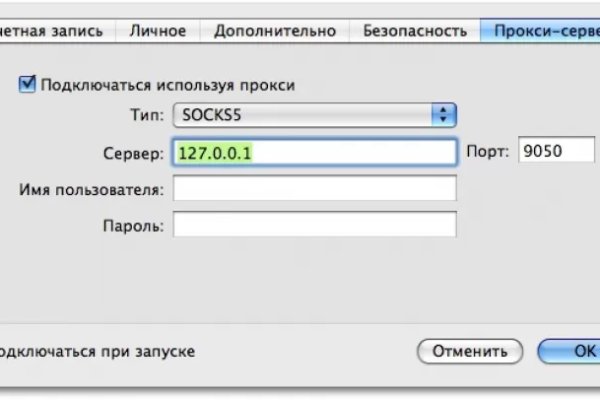This screenshot has height=400, width=600.
Task: Select the Пароль input field
Action: [x=315, y=224]
